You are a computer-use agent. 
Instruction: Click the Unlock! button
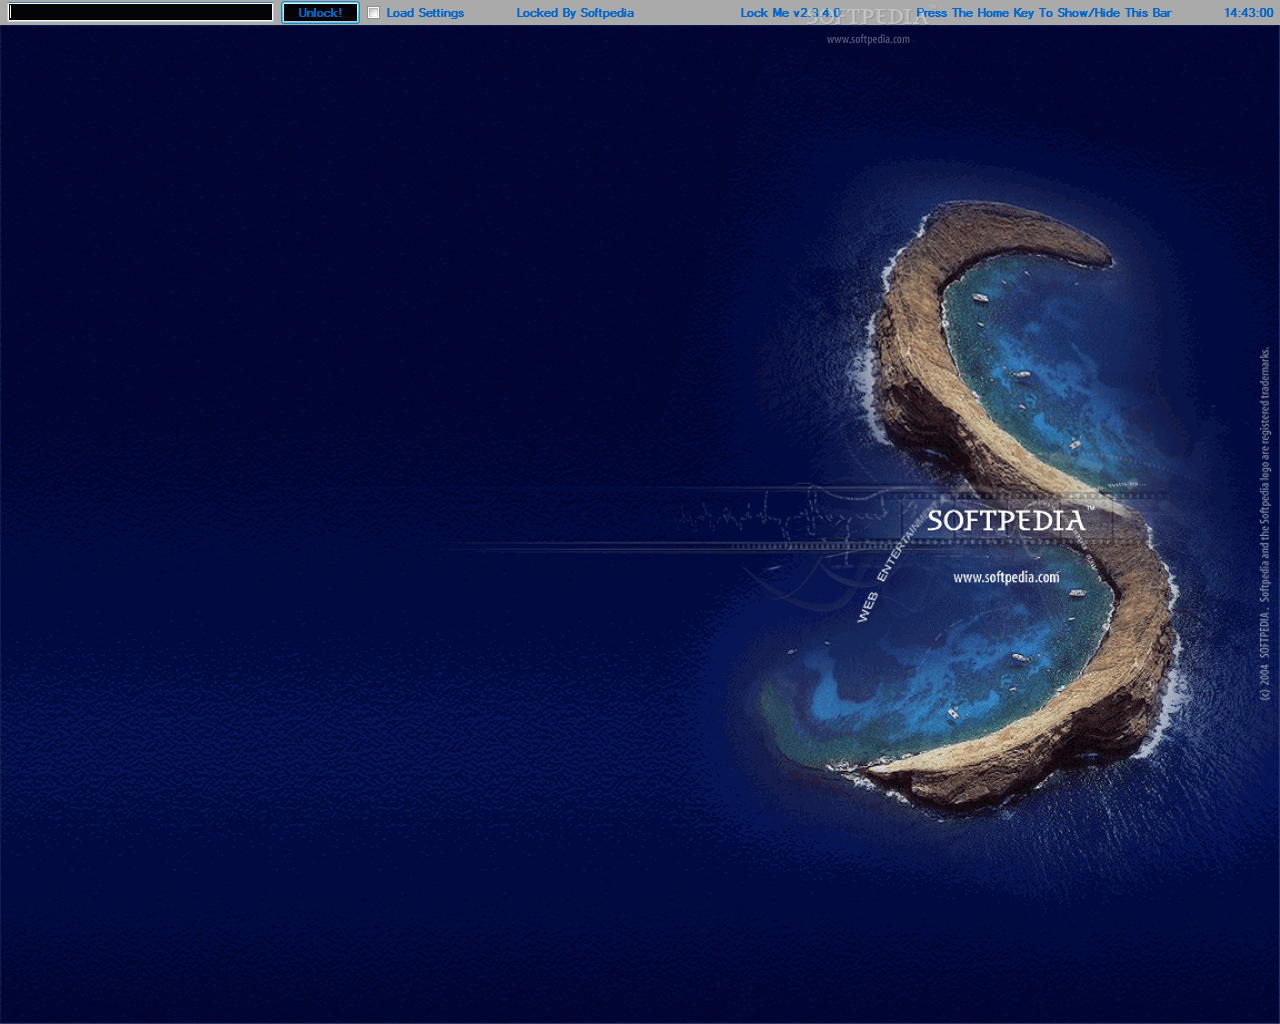(320, 12)
